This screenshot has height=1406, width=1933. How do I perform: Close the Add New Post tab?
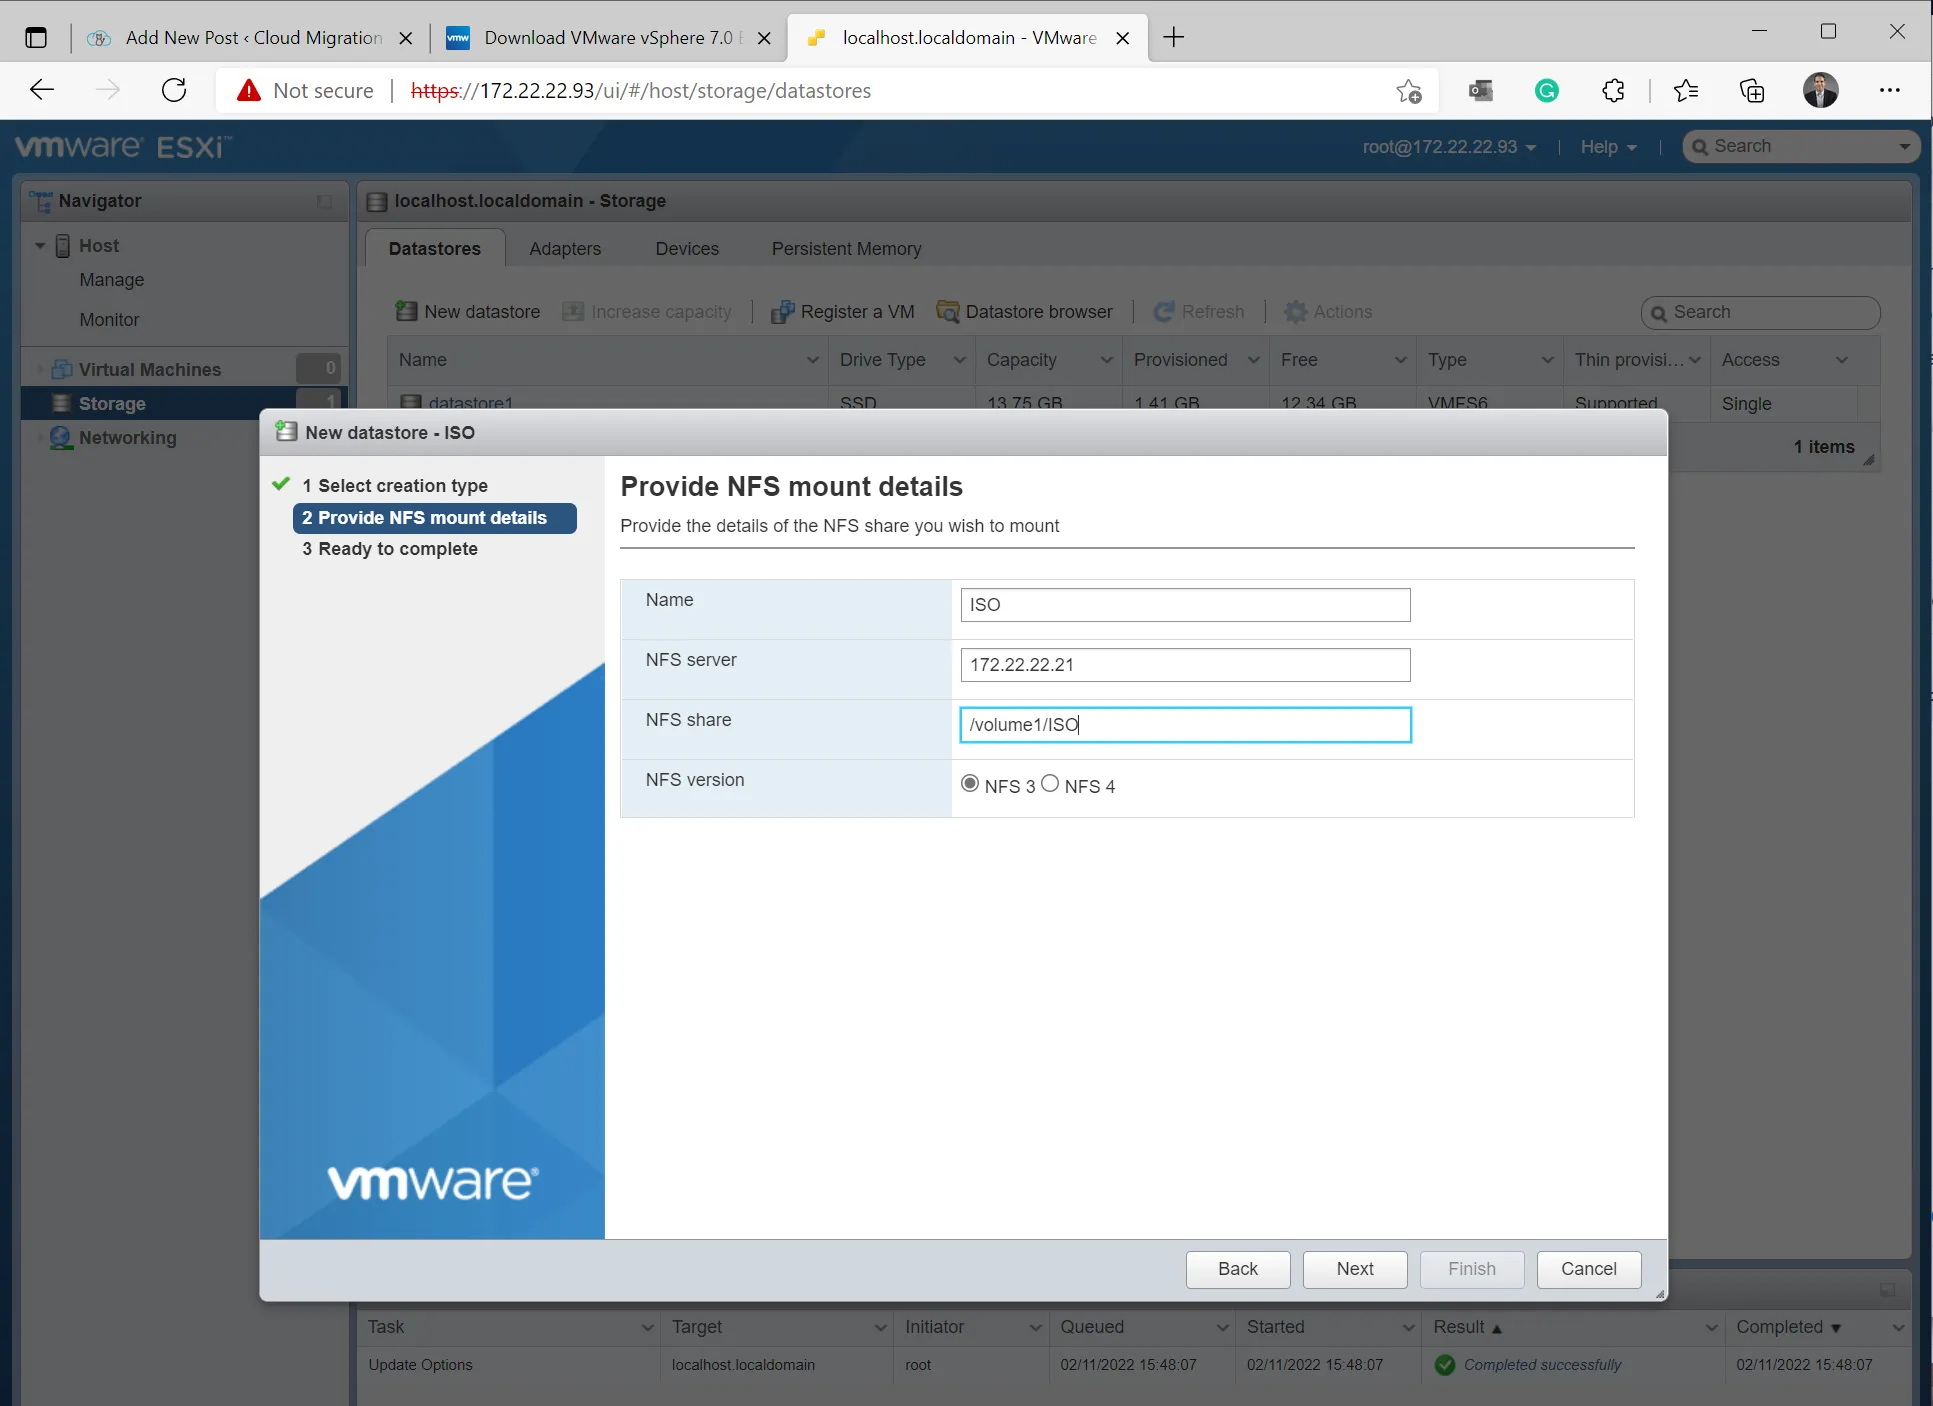[406, 38]
